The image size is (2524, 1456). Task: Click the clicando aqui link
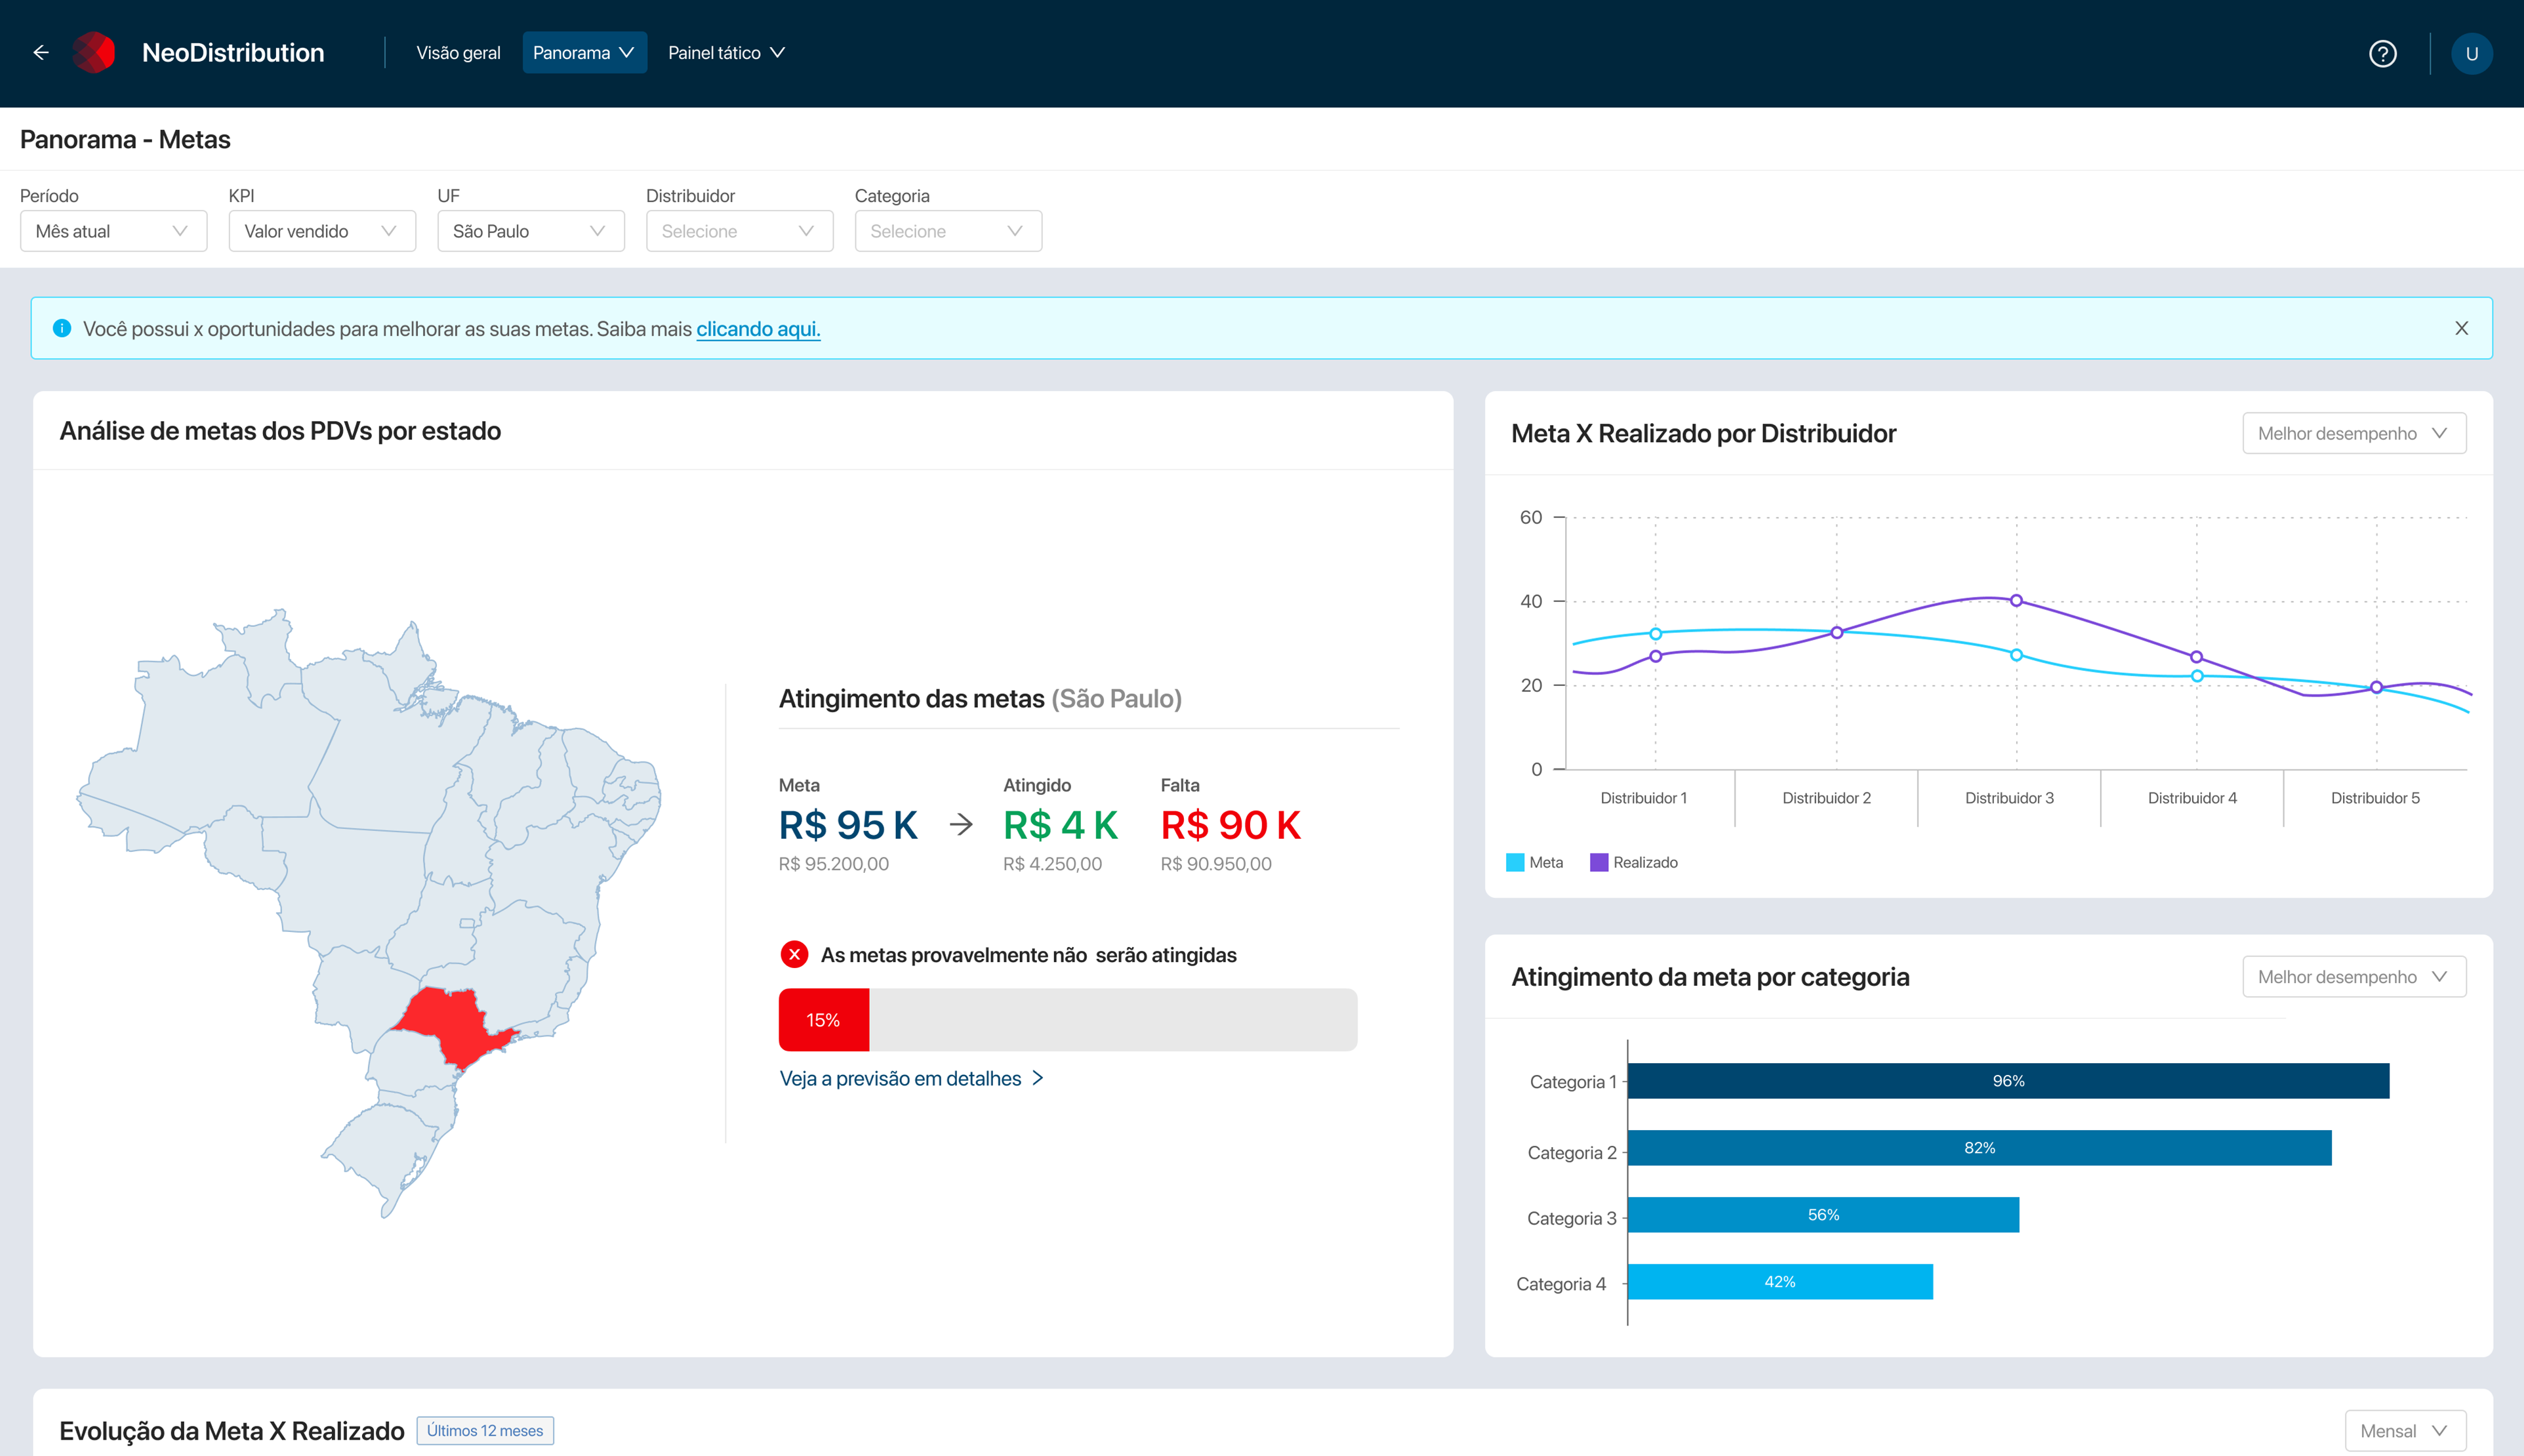[x=758, y=328]
